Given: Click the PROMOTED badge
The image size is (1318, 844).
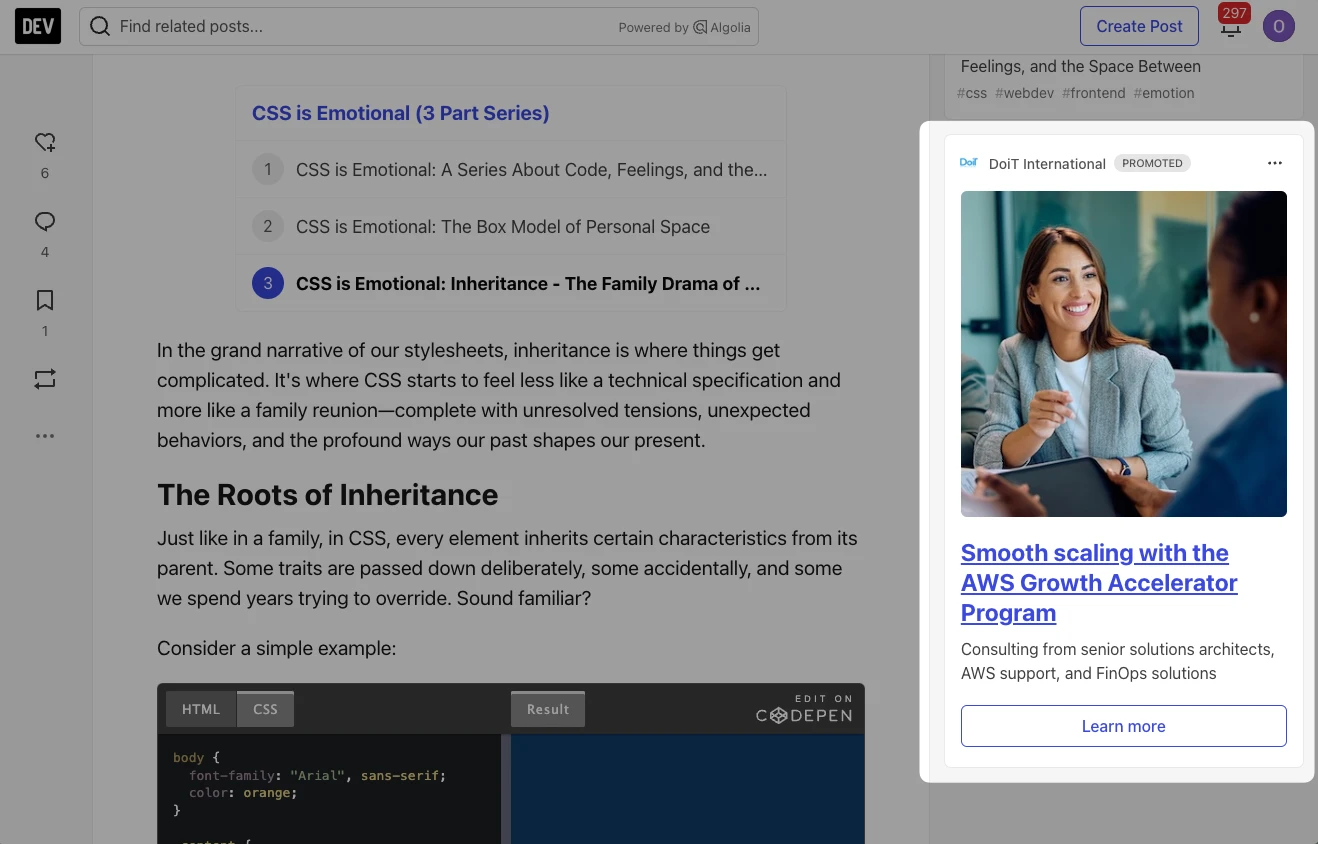Looking at the screenshot, I should pyautogui.click(x=1152, y=163).
